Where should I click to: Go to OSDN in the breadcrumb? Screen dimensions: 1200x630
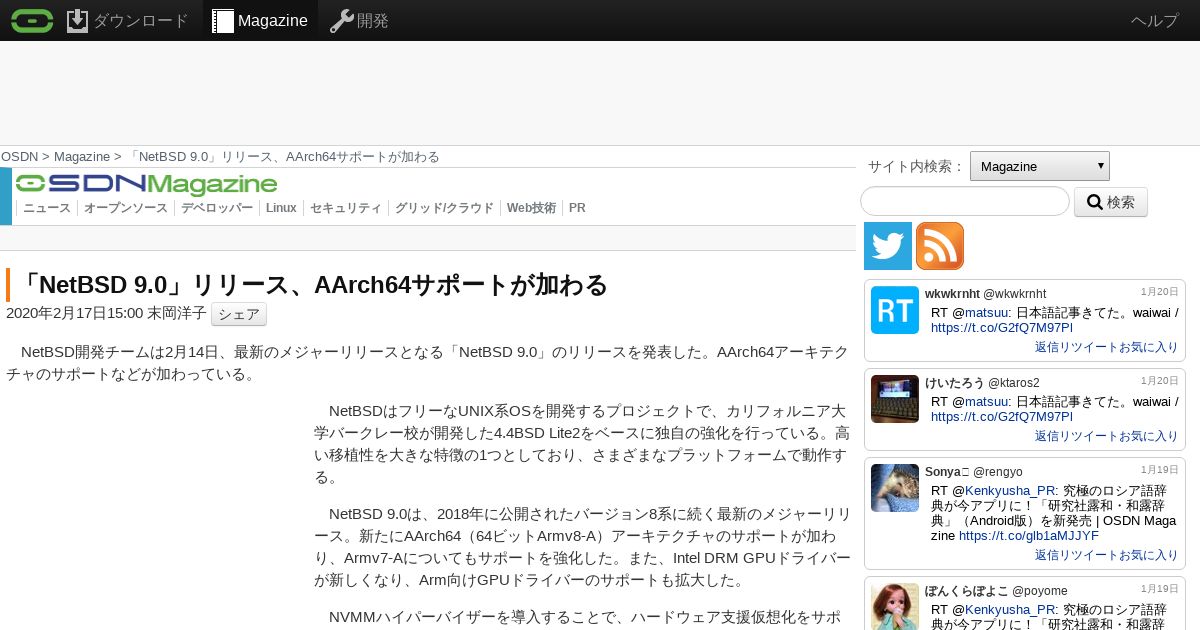tap(19, 157)
